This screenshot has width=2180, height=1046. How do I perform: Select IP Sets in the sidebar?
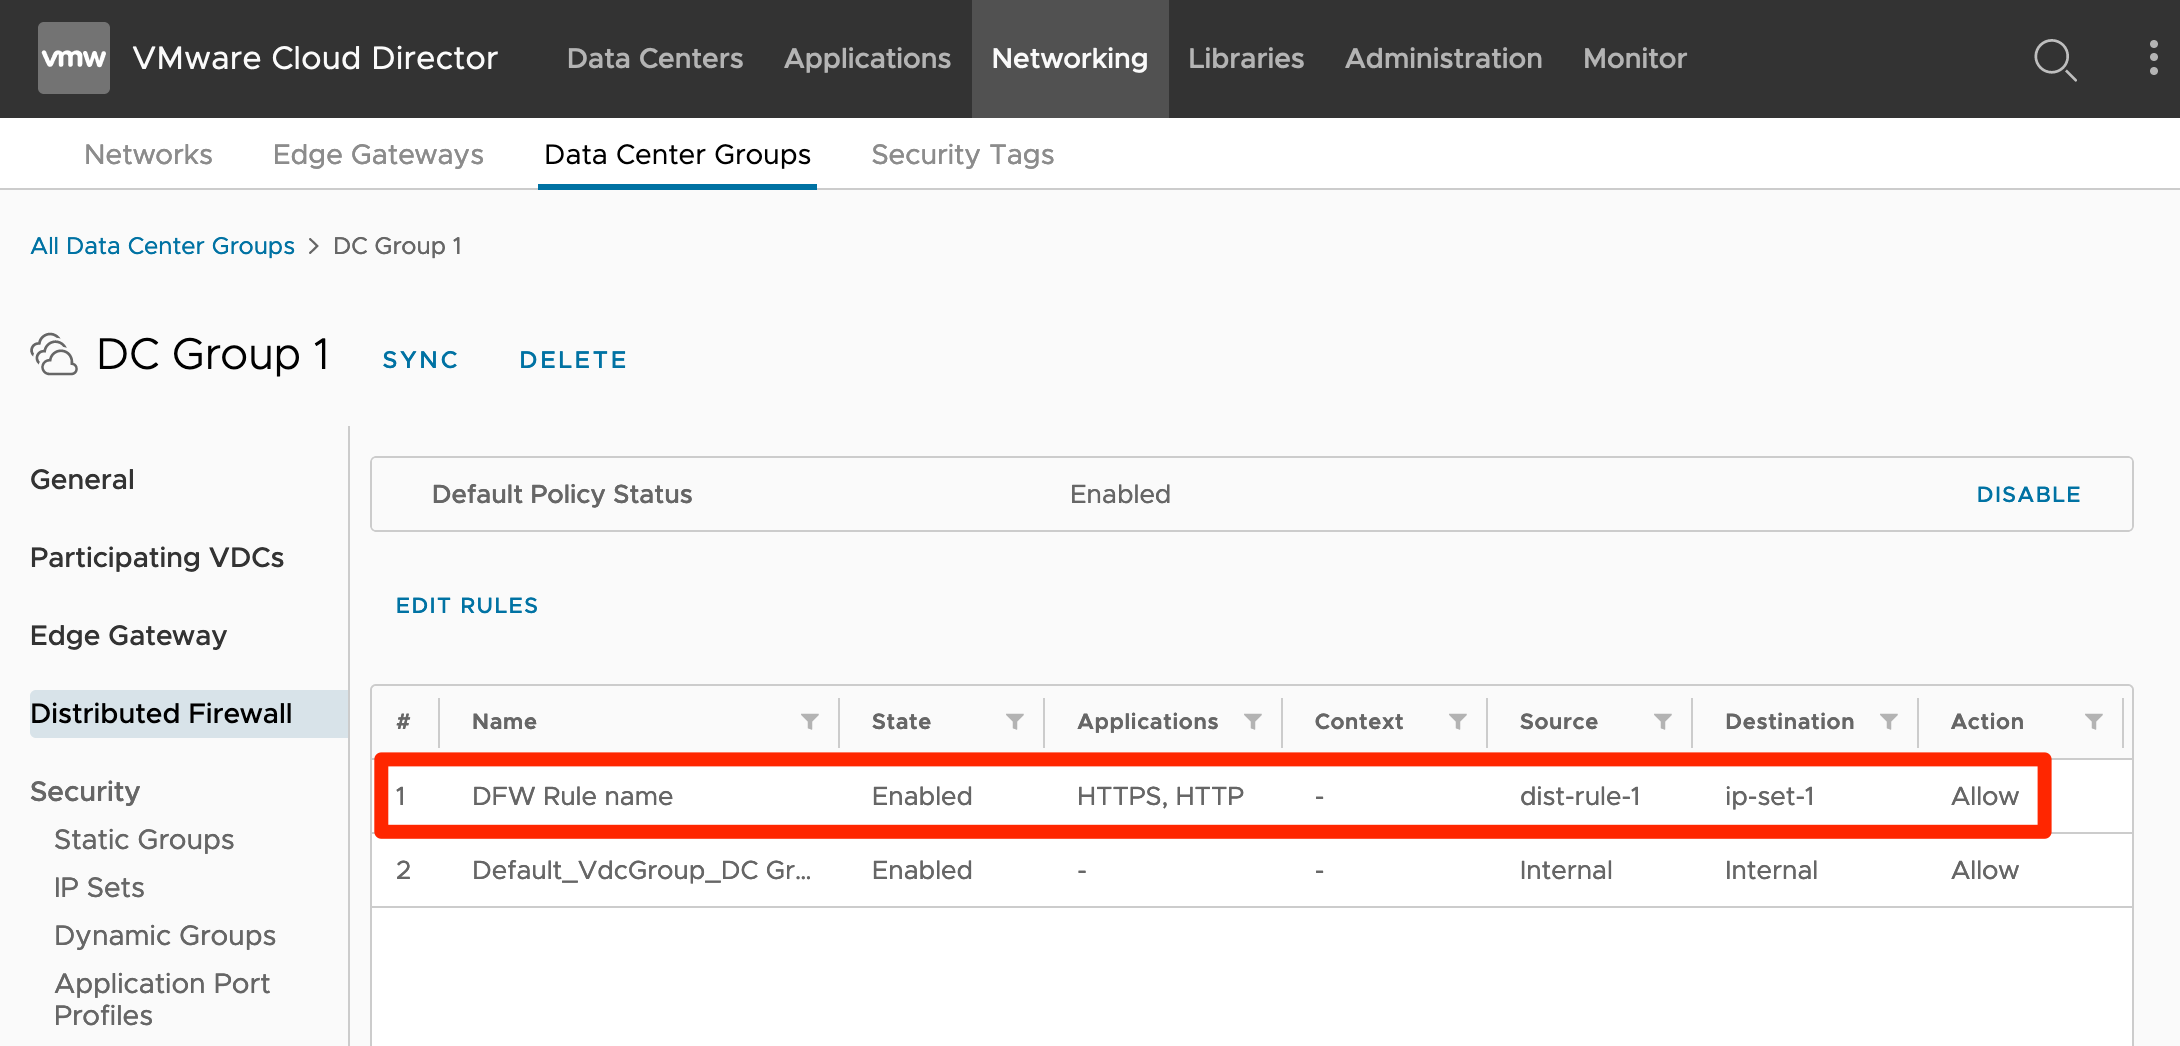pos(99,887)
